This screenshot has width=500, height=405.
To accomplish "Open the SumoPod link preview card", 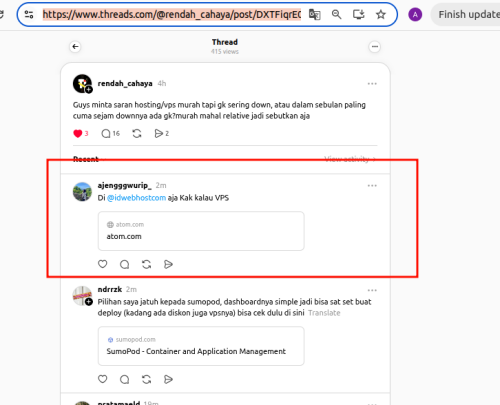I will pos(201,346).
